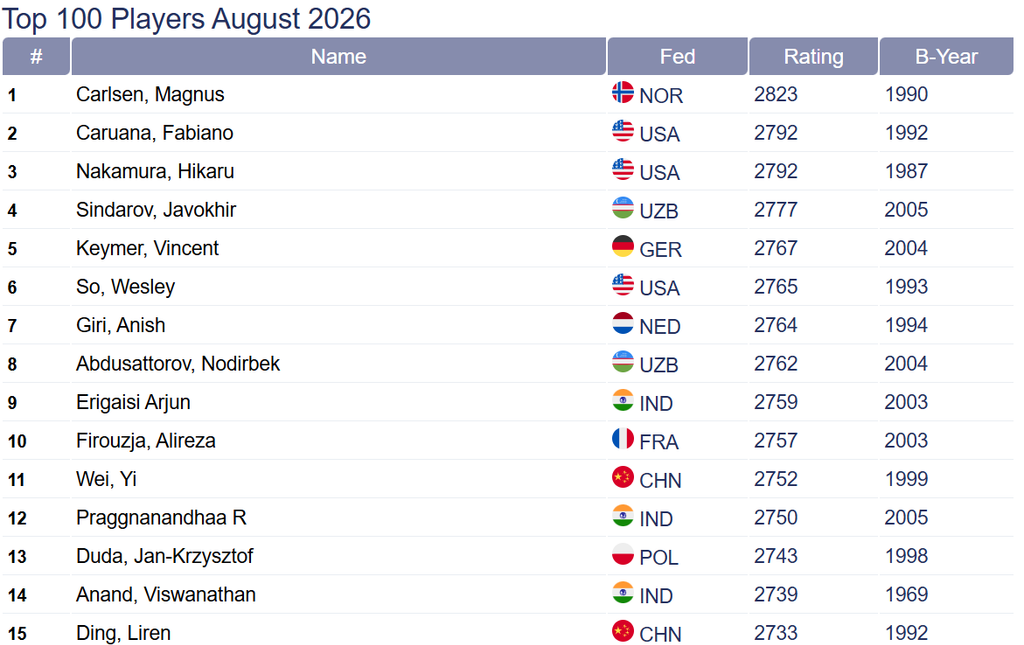The image size is (1024, 645).
Task: Open Carlsen, Magnus player profile
Action: point(150,95)
